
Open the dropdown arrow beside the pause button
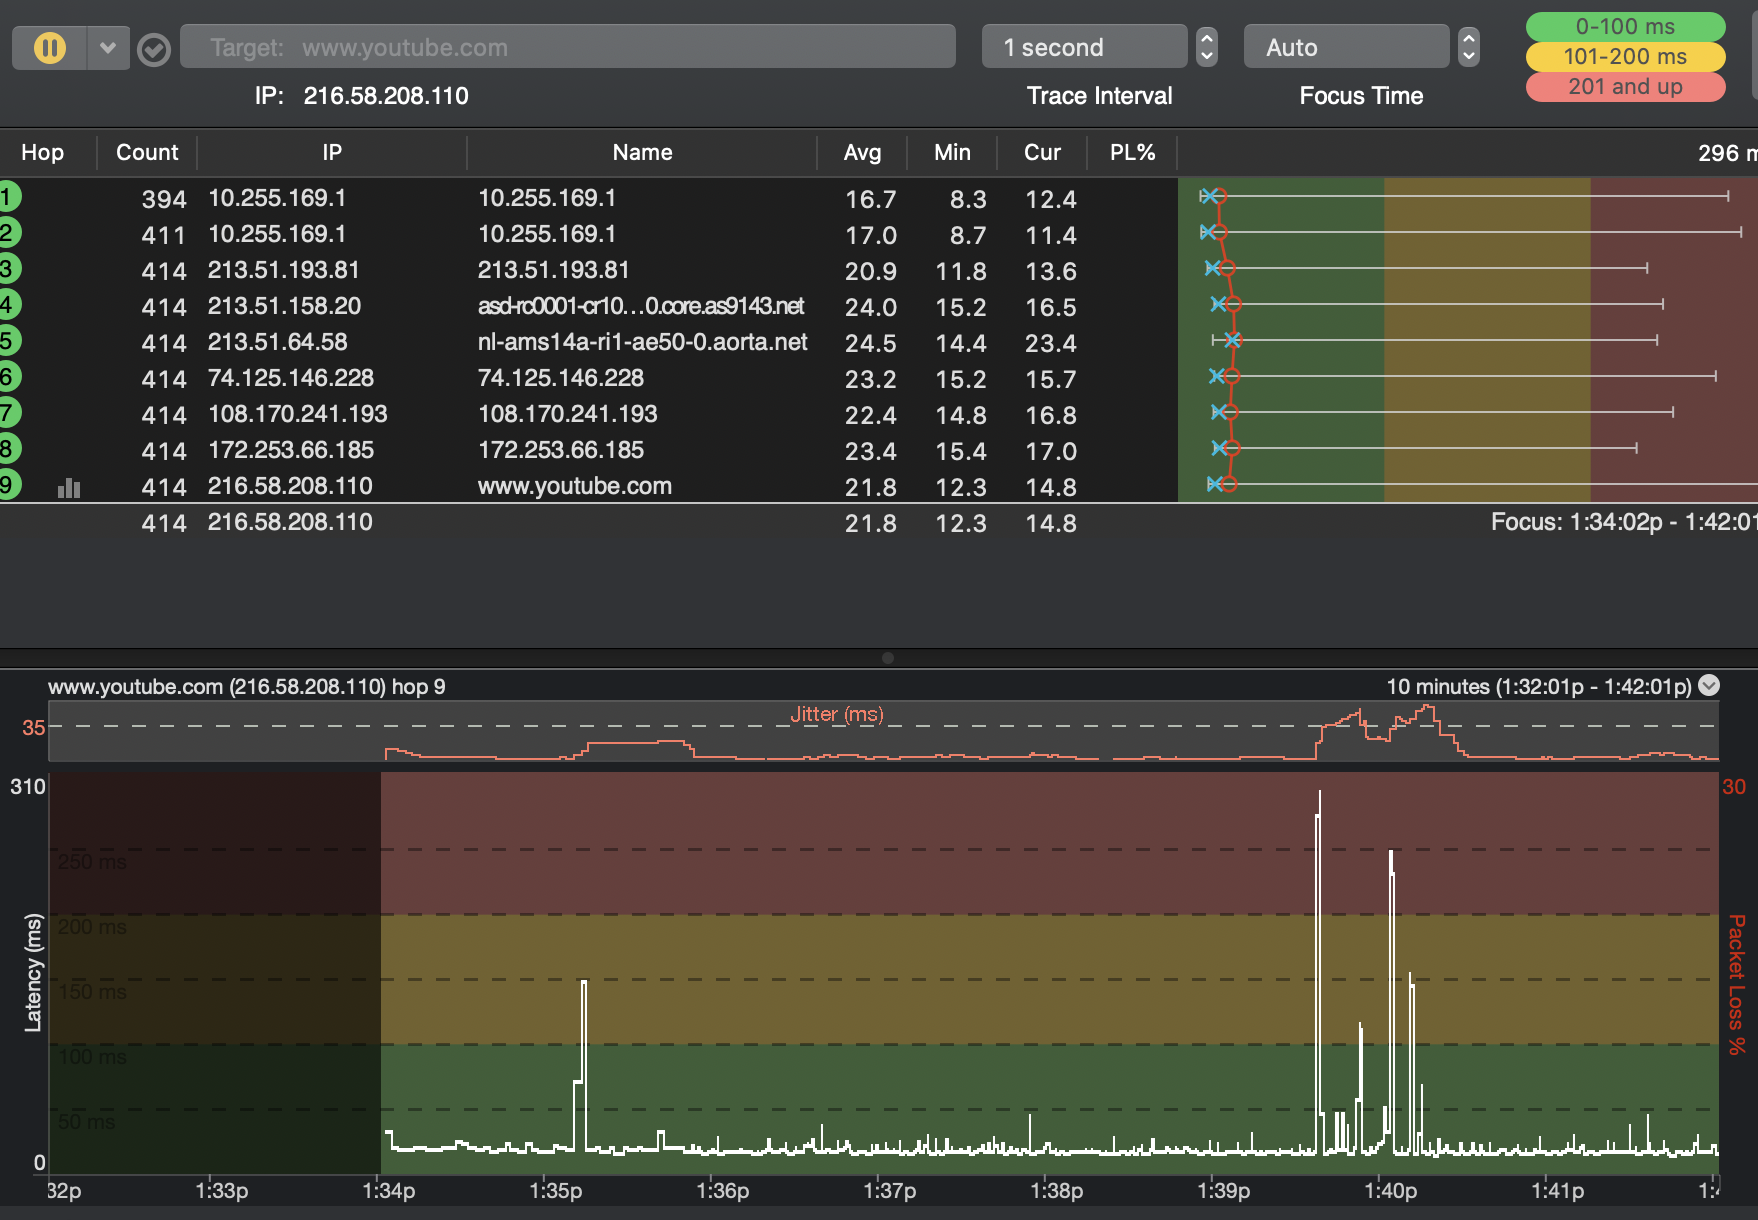(x=108, y=48)
